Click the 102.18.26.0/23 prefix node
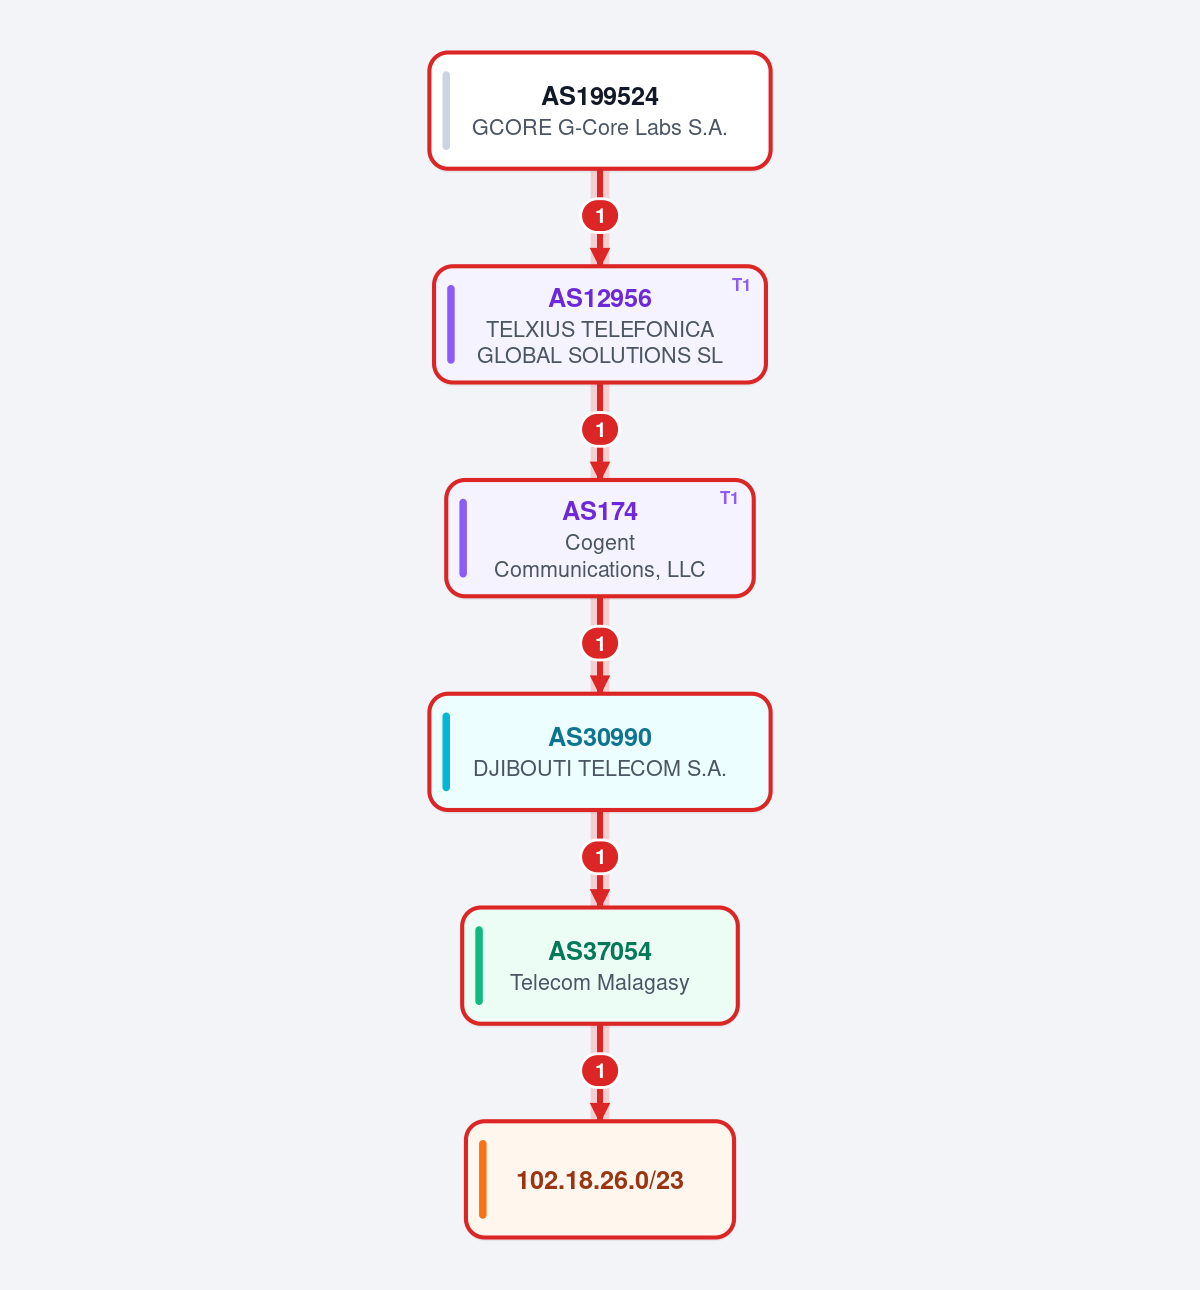 (x=600, y=1180)
